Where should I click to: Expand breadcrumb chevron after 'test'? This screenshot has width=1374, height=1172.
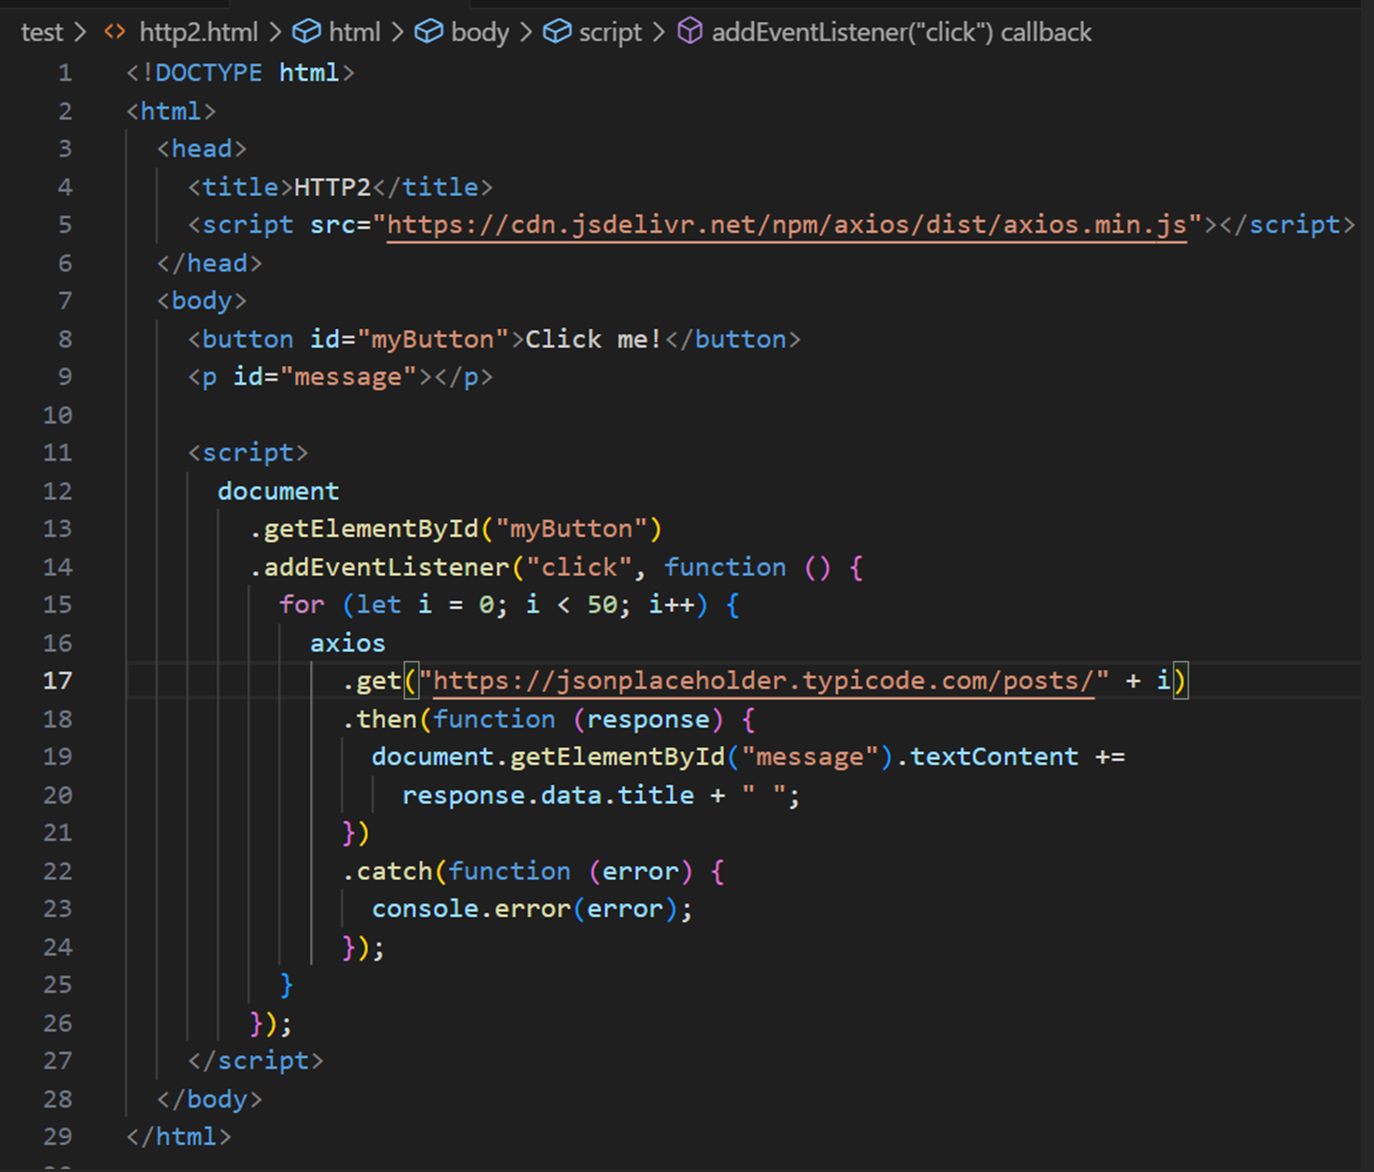click(x=81, y=32)
